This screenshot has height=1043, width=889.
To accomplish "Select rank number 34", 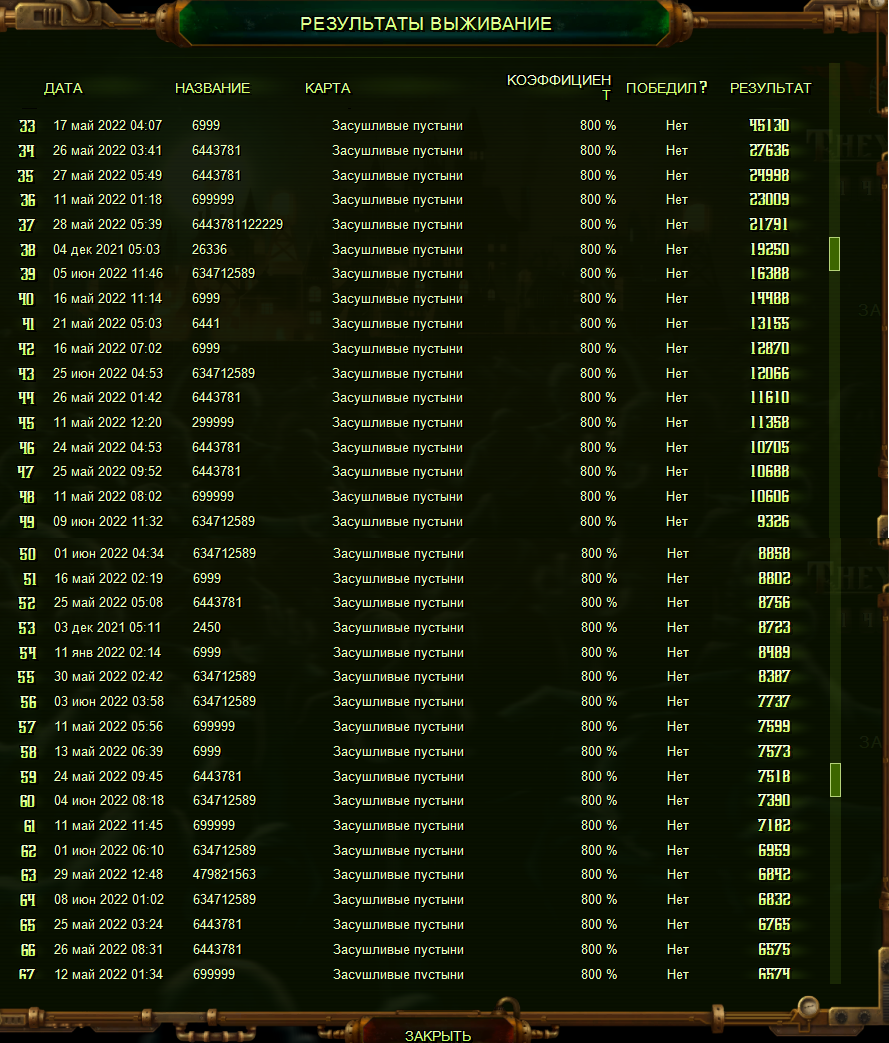I will pos(26,151).
